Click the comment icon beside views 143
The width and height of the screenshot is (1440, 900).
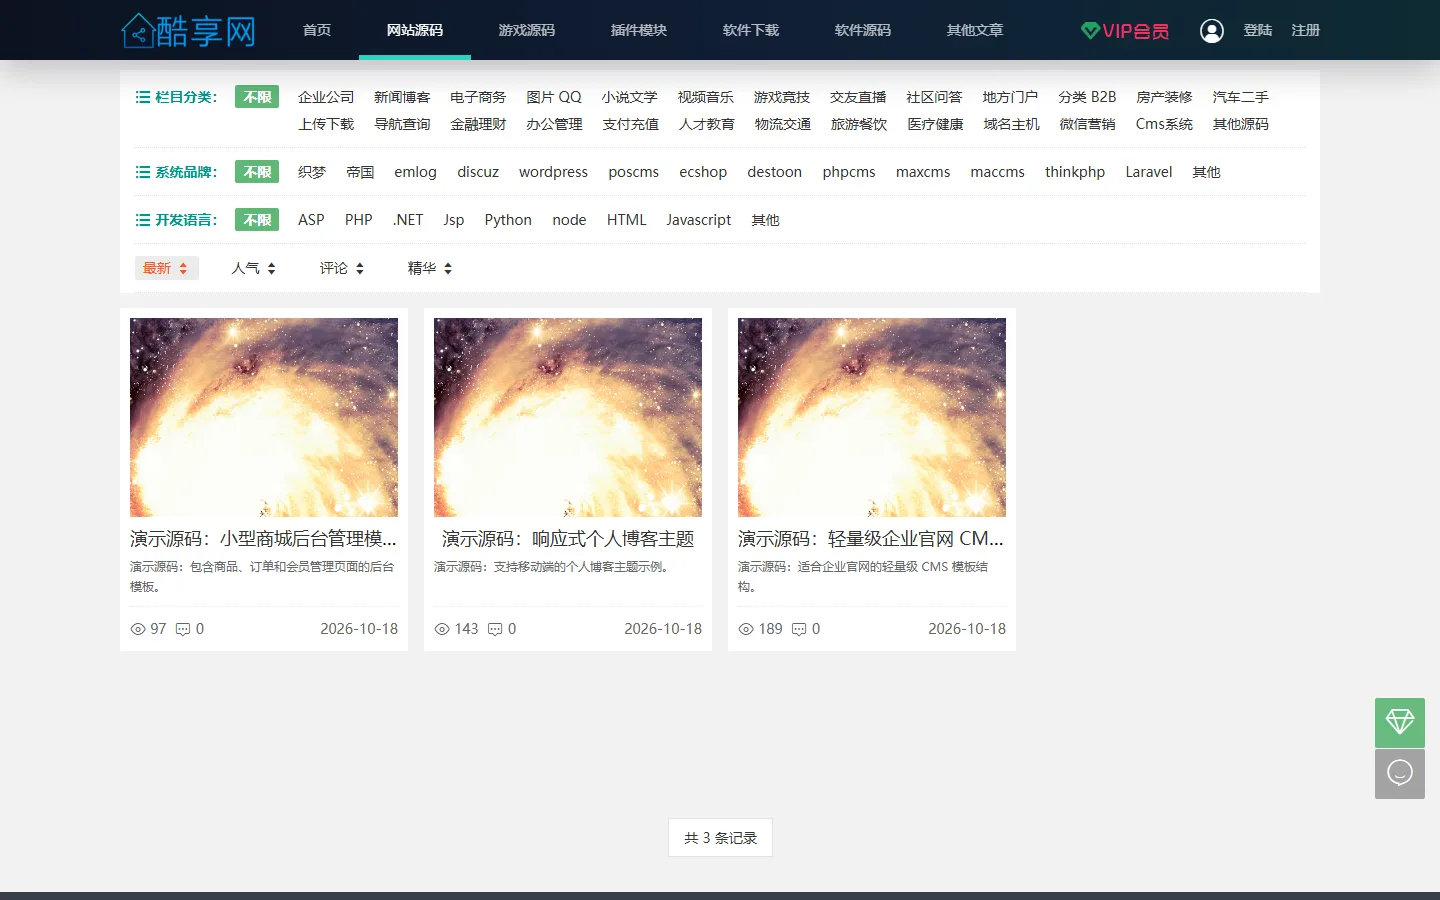coord(495,629)
